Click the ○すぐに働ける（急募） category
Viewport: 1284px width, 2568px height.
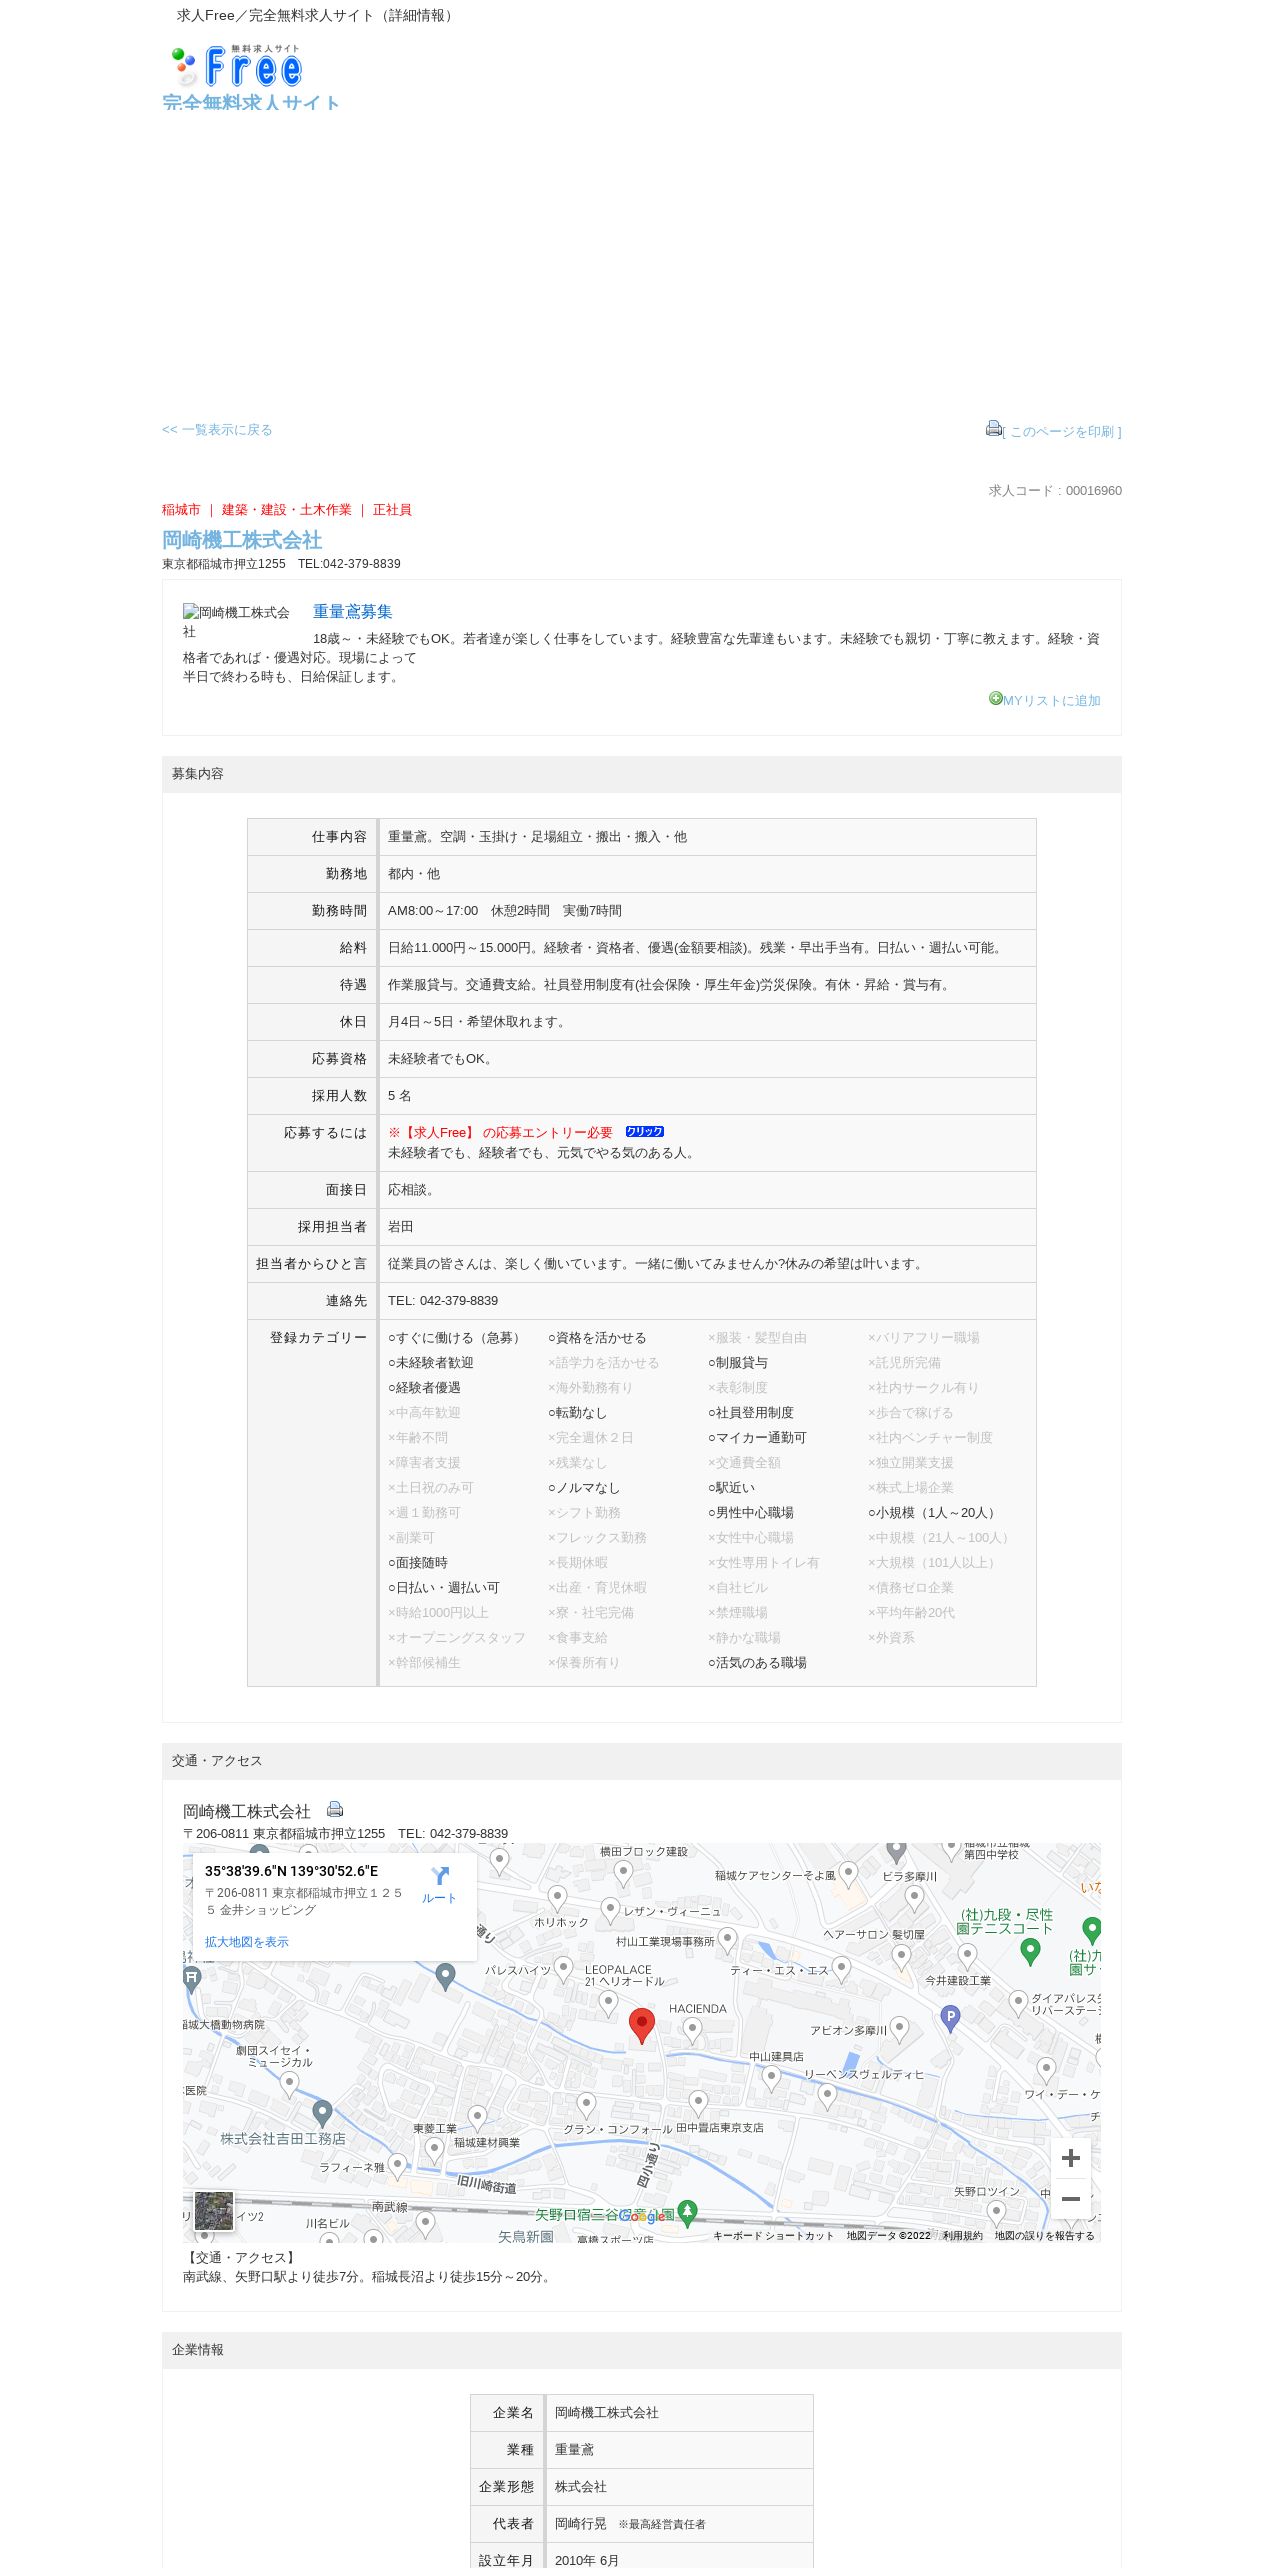(x=457, y=1338)
